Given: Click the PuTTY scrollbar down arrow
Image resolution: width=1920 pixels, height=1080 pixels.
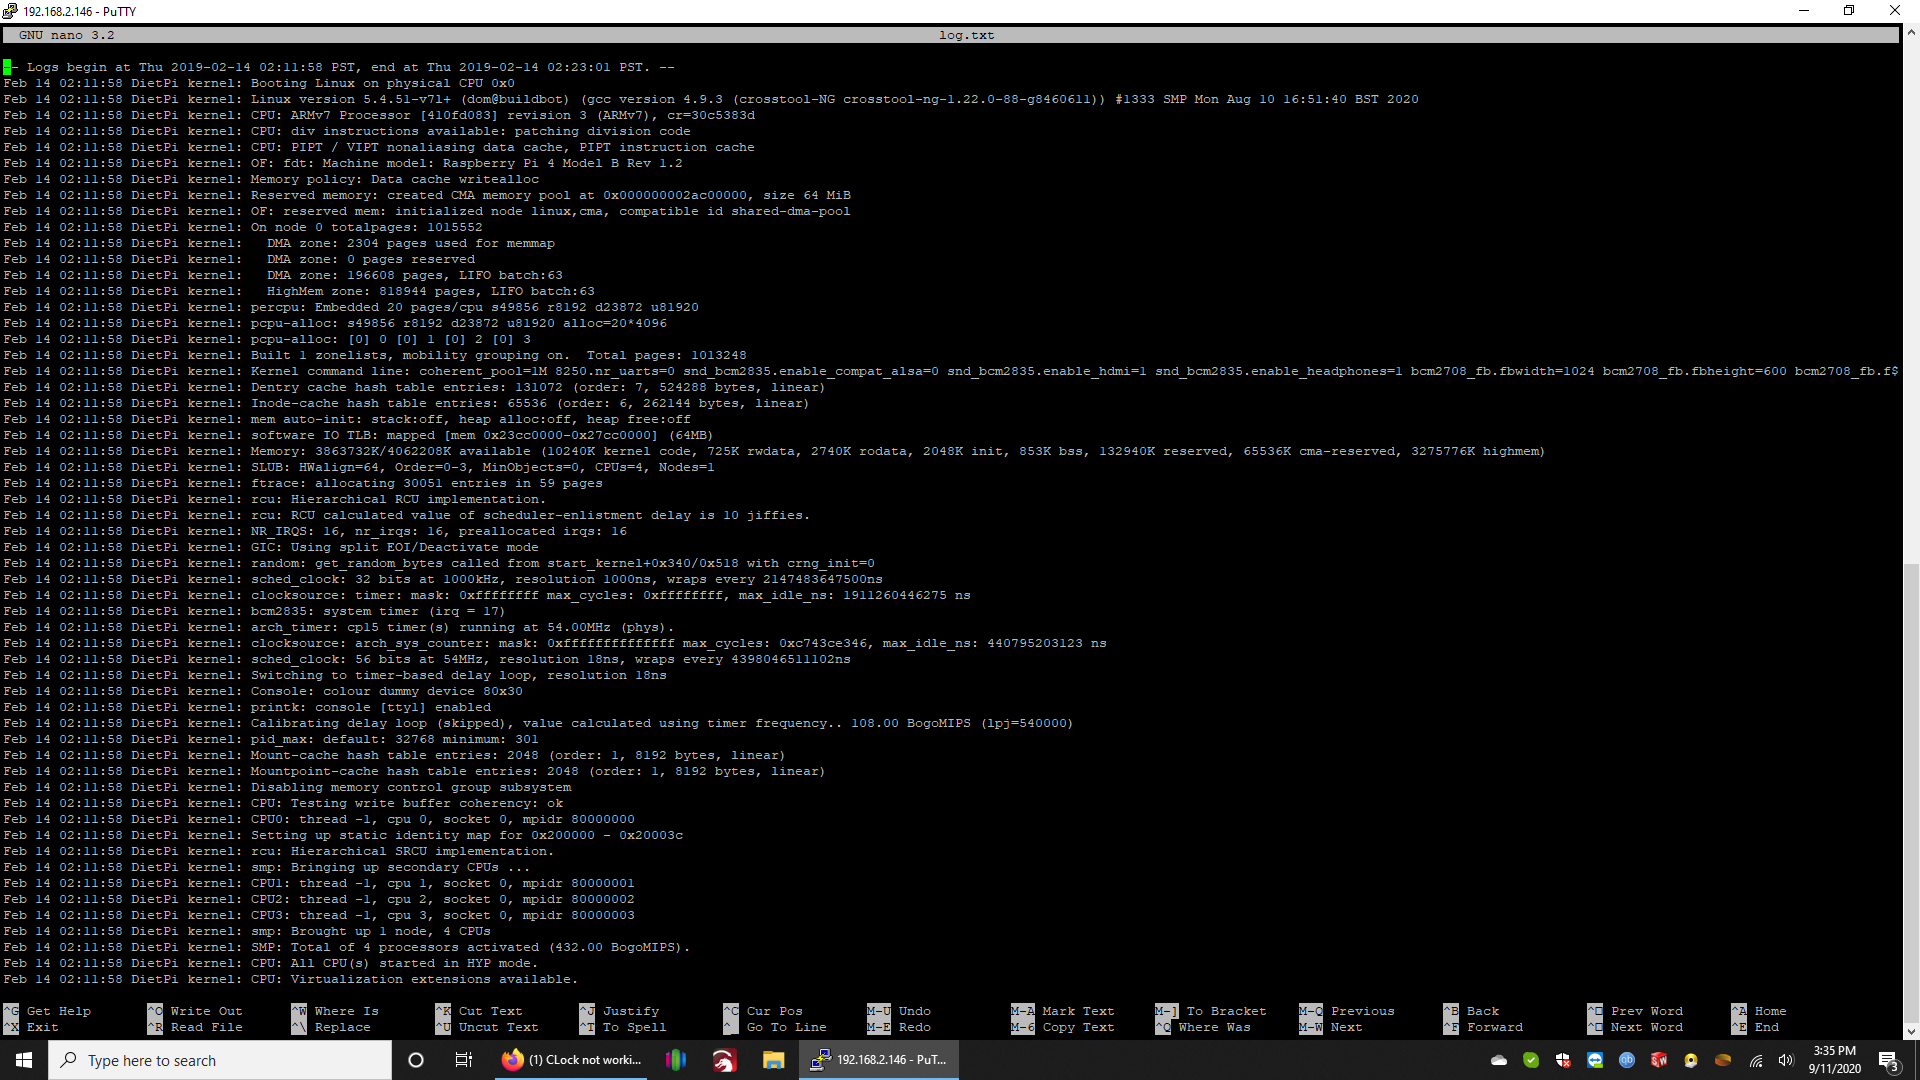Looking at the screenshot, I should tap(1911, 1031).
